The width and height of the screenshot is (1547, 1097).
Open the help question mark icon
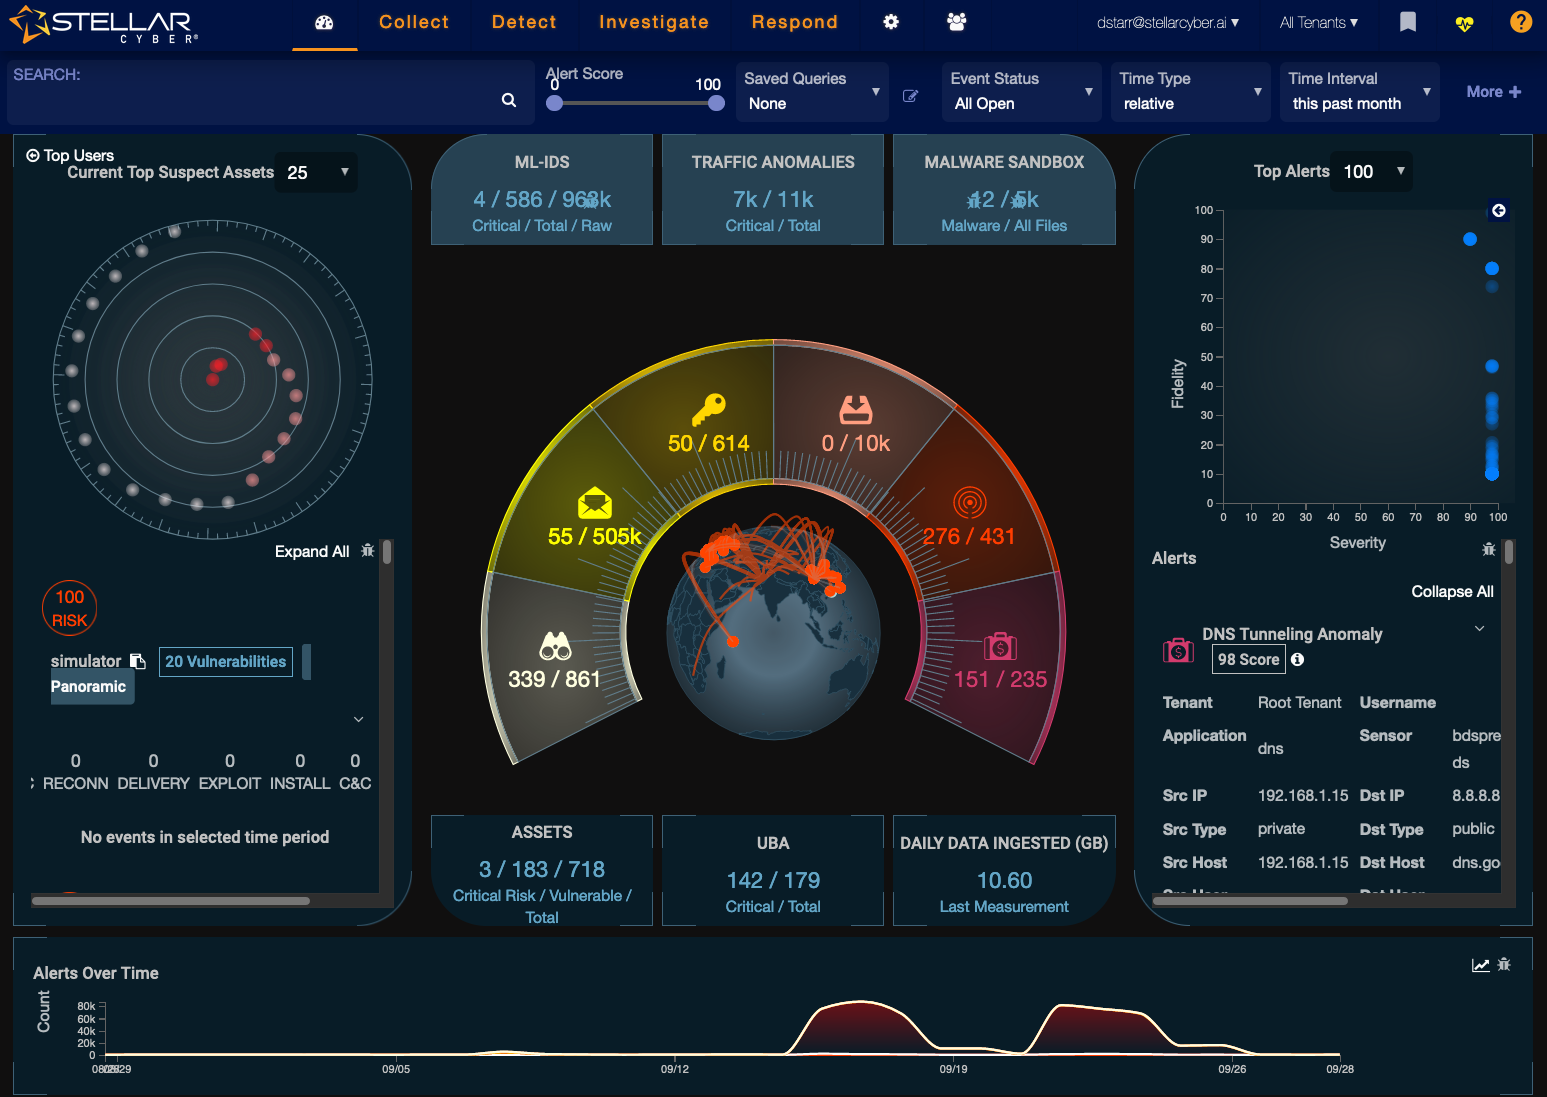coord(1520,22)
